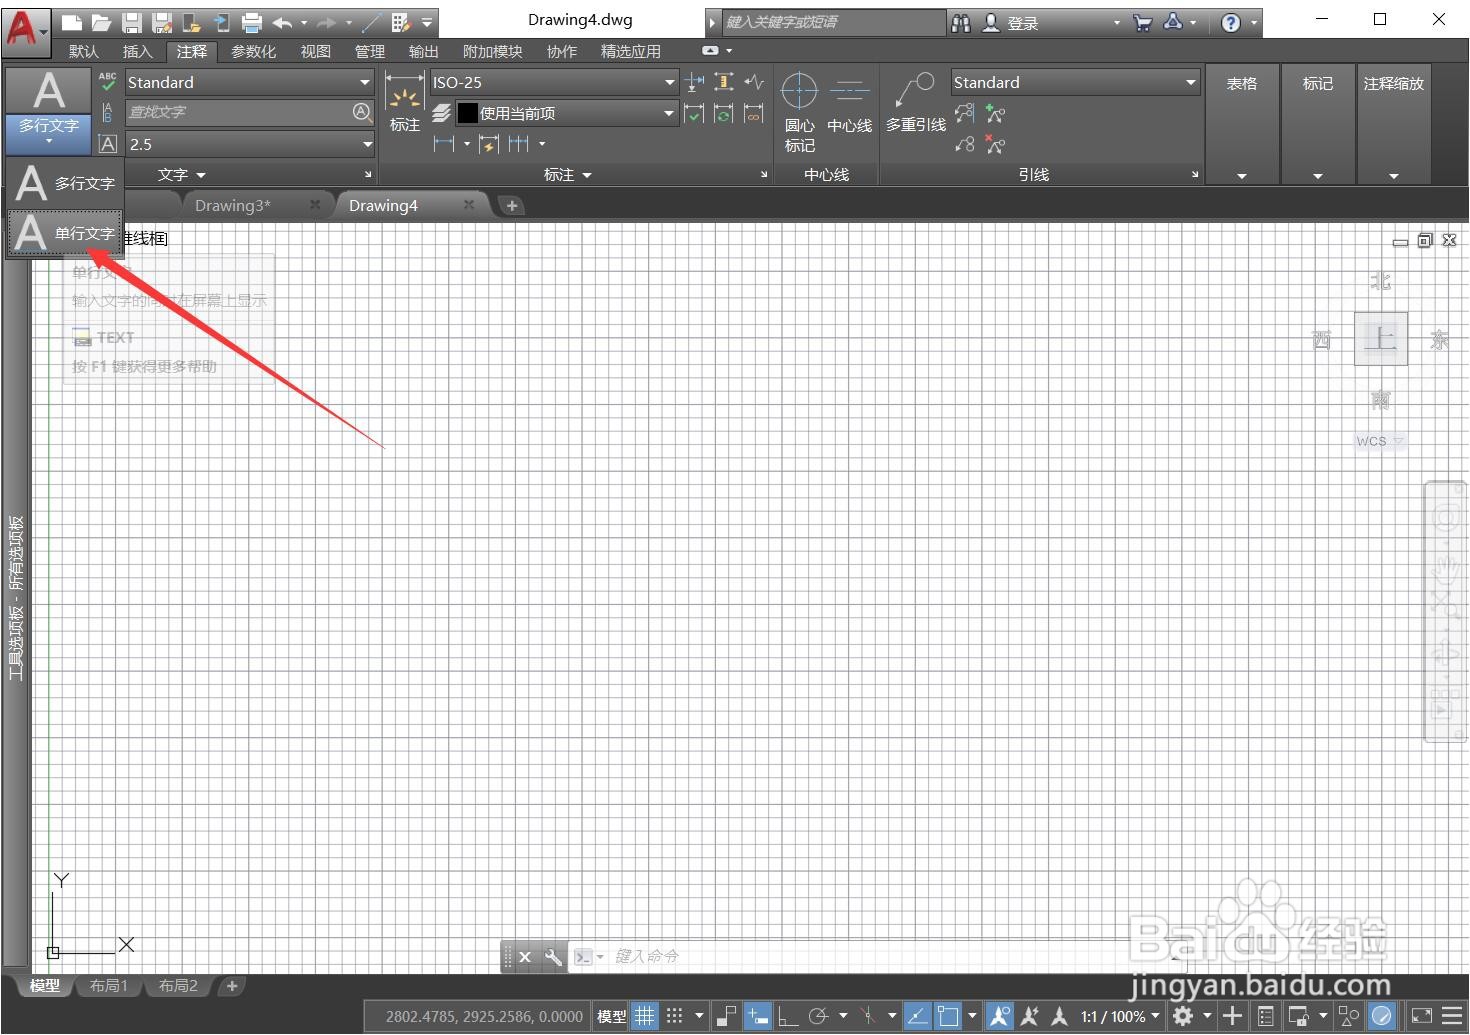
Task: Select 多行文字 from text dropdown list
Action: click(65, 183)
